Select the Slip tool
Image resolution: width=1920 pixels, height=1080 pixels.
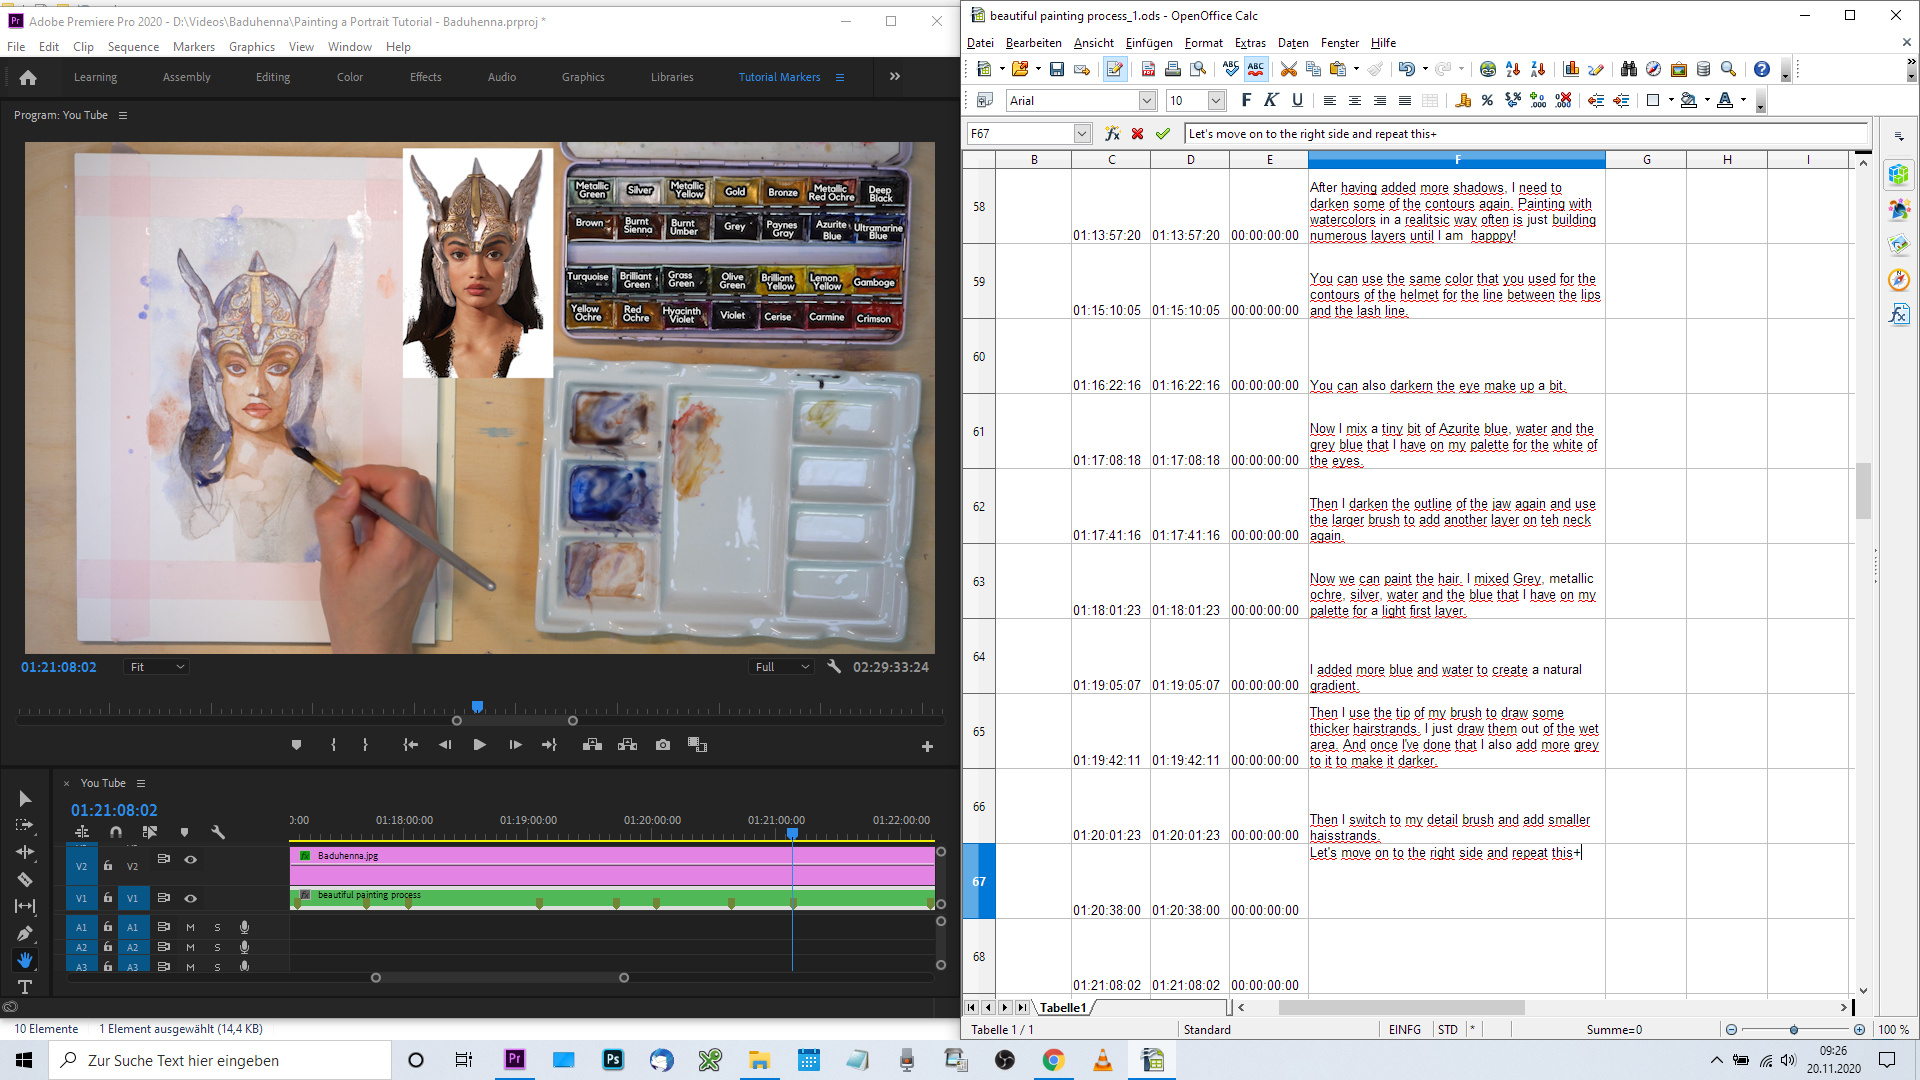(x=25, y=906)
